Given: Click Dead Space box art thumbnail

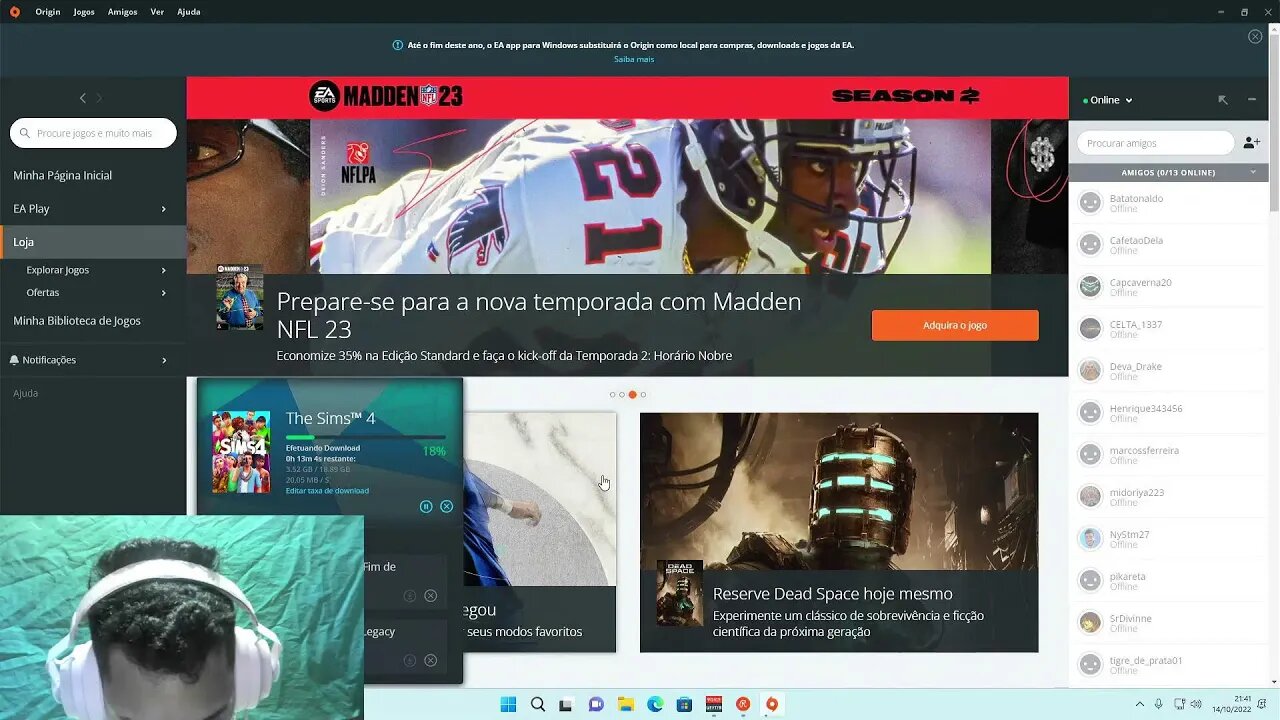Looking at the screenshot, I should click(680, 593).
